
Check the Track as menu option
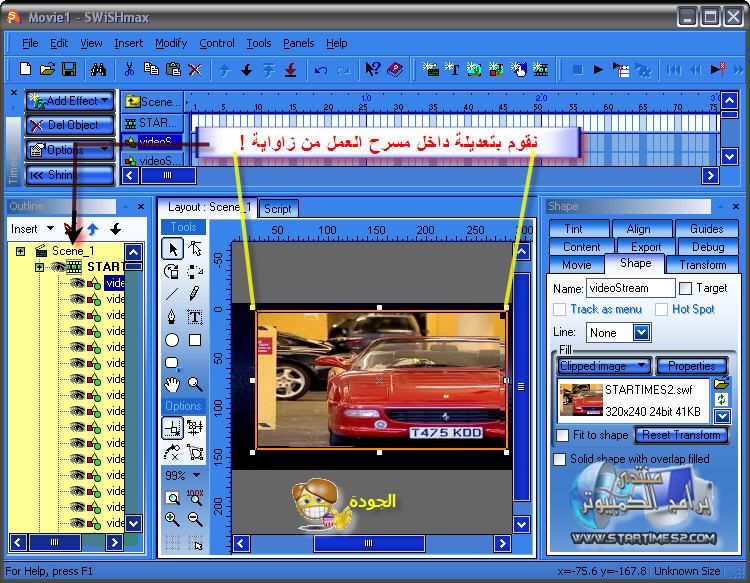(560, 309)
